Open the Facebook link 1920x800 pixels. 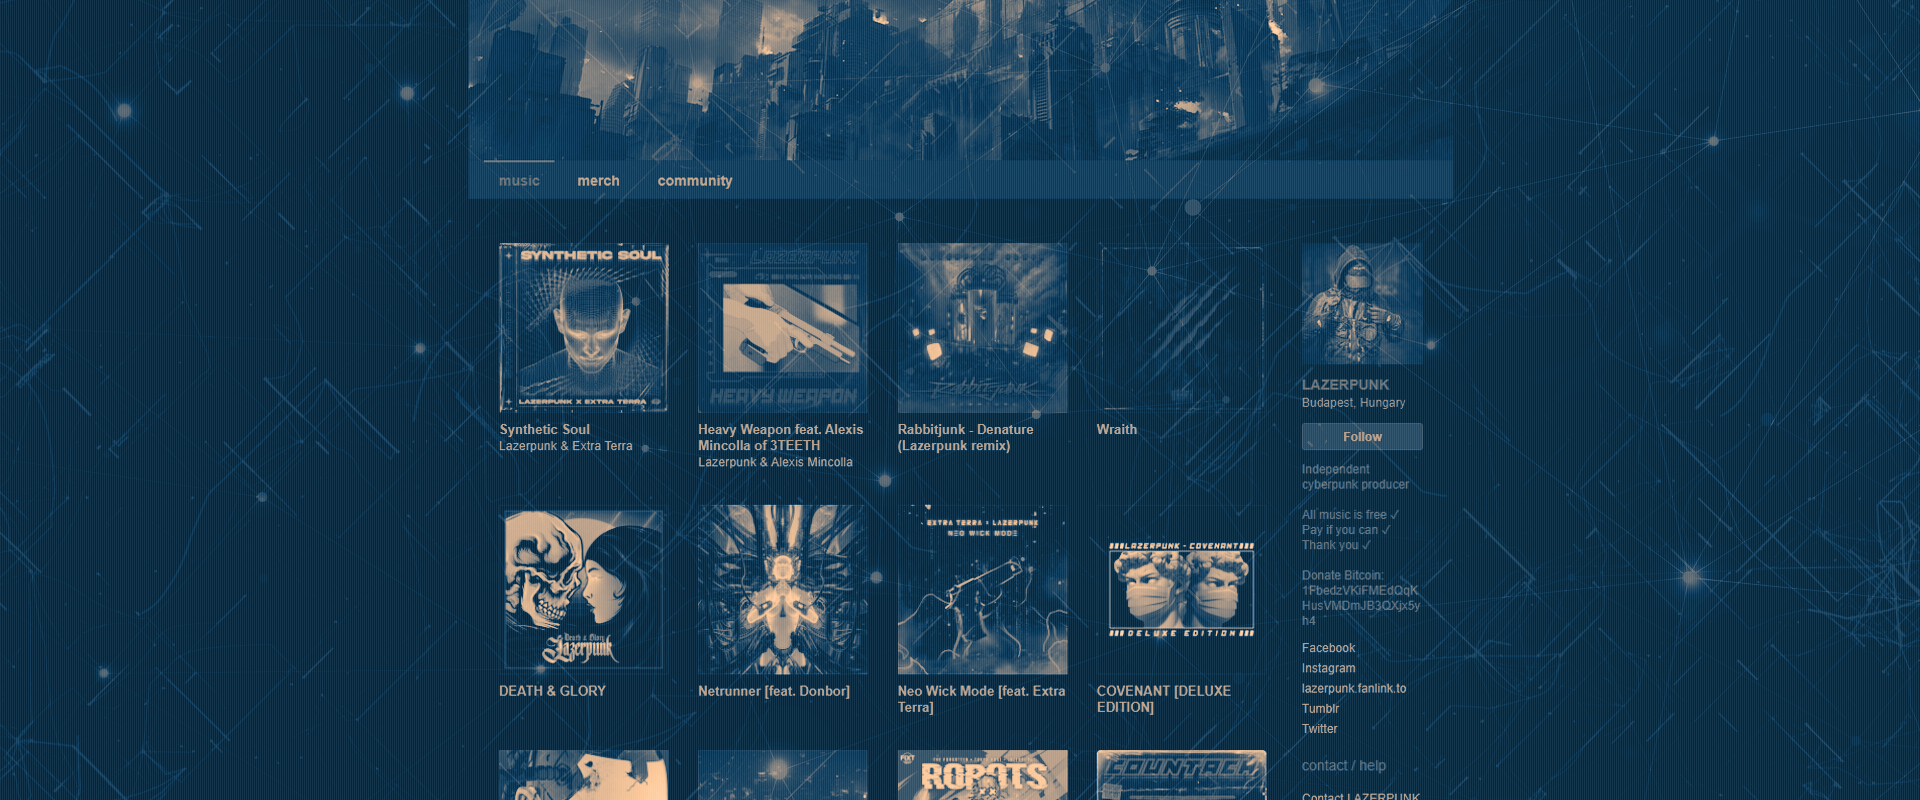pos(1328,648)
